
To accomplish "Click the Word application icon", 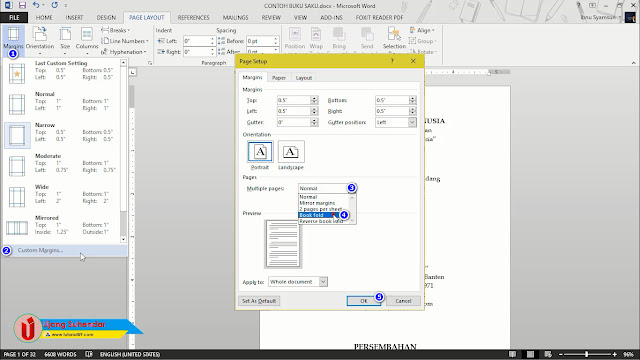I will pos(8,5).
